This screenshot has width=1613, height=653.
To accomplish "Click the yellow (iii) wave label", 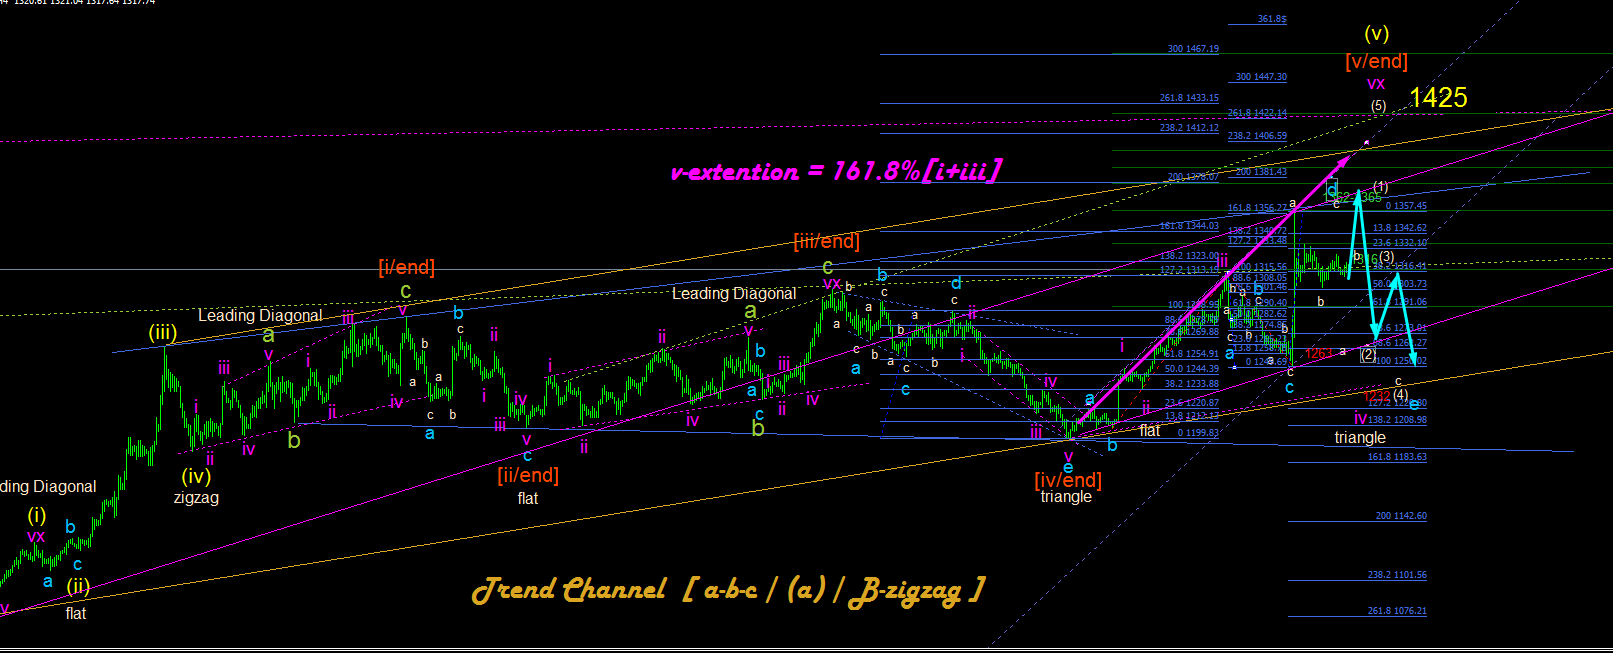I will pos(163,333).
